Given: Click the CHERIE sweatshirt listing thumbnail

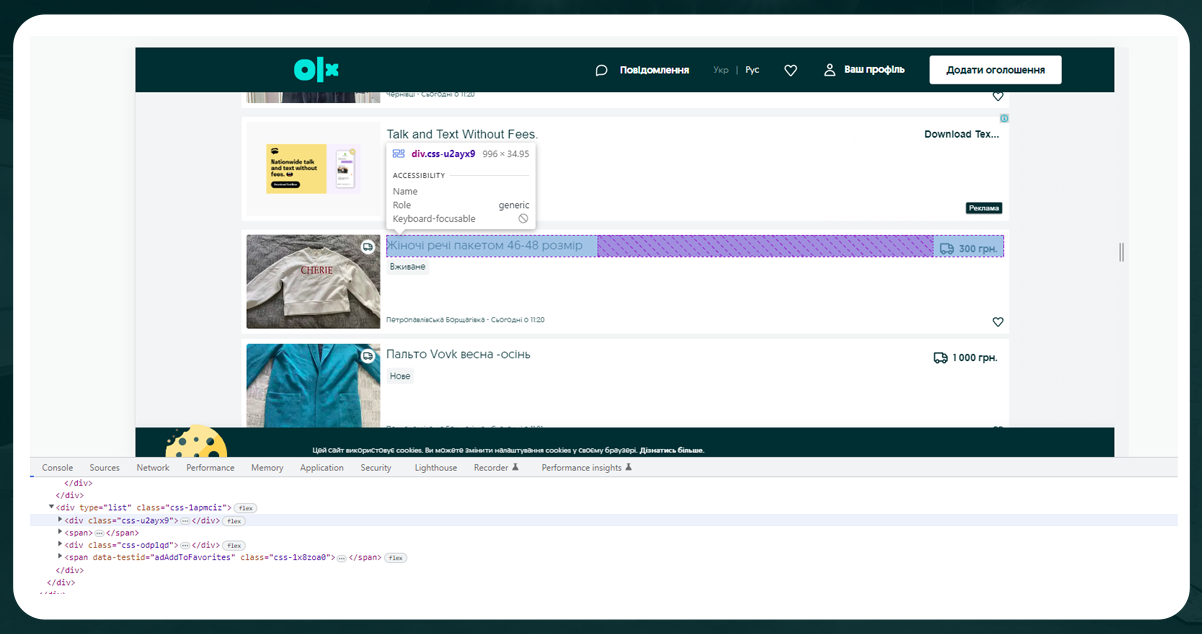Looking at the screenshot, I should [313, 281].
